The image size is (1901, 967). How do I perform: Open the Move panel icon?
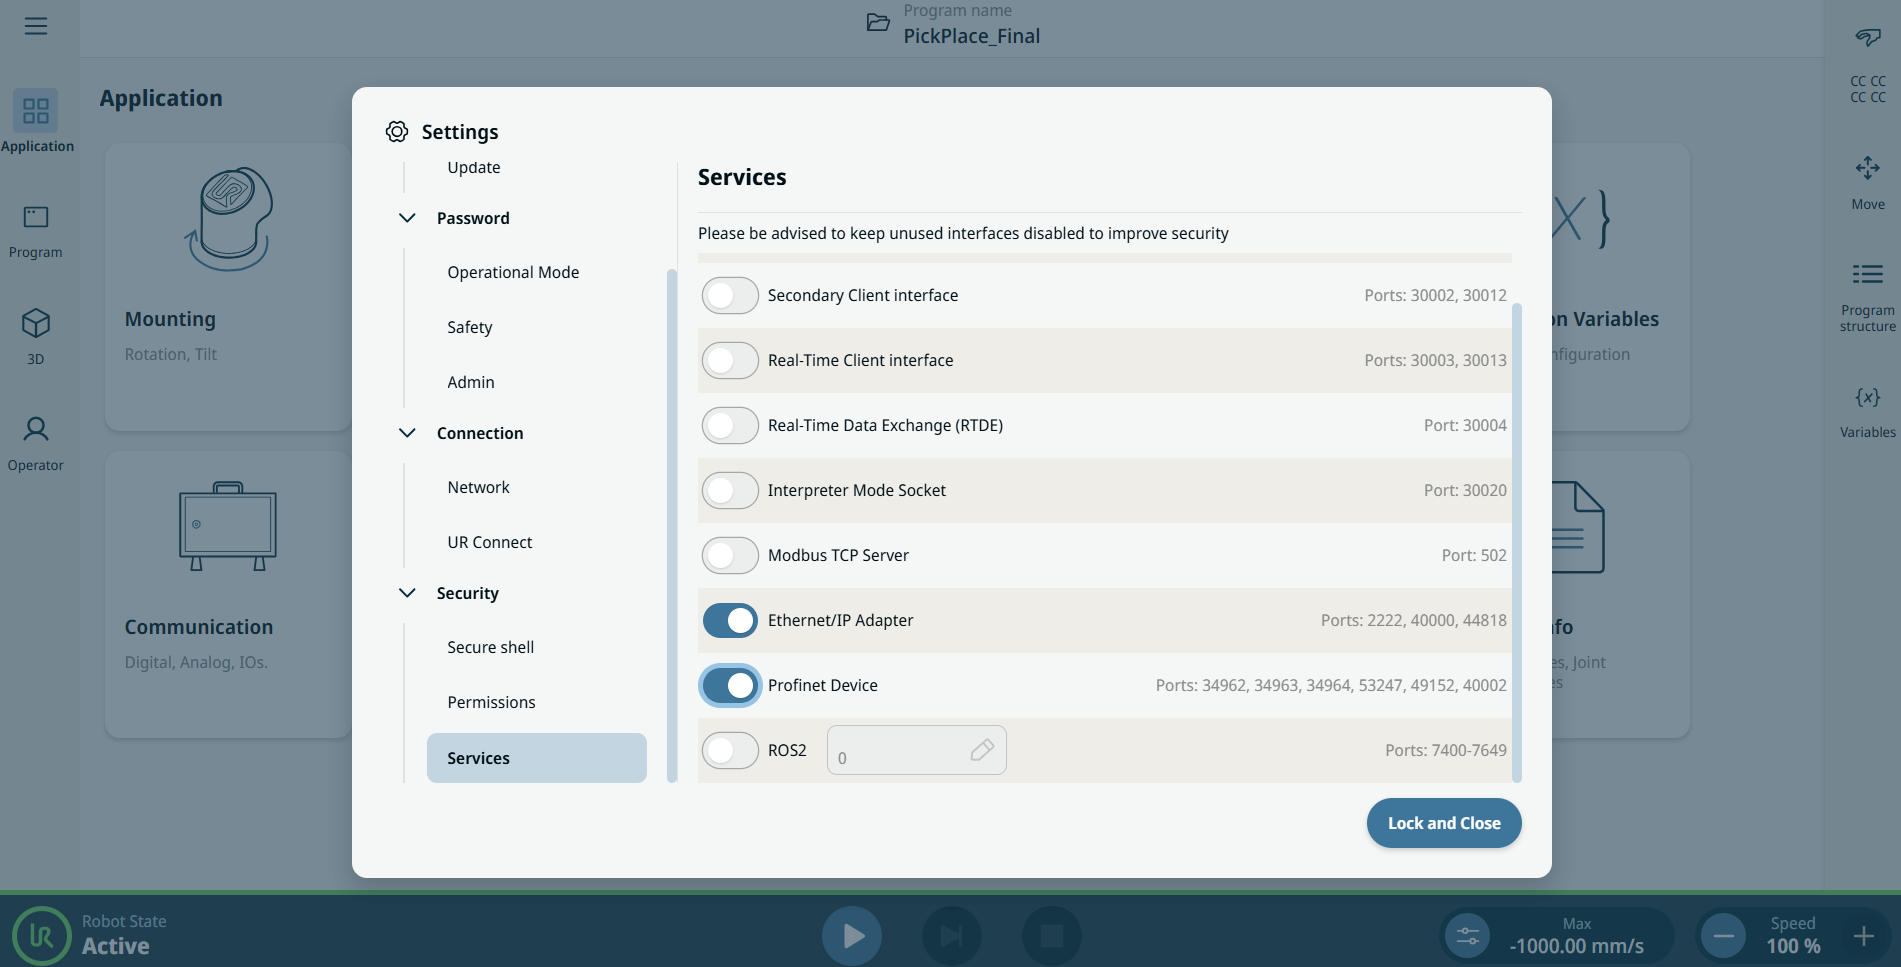(x=1867, y=168)
